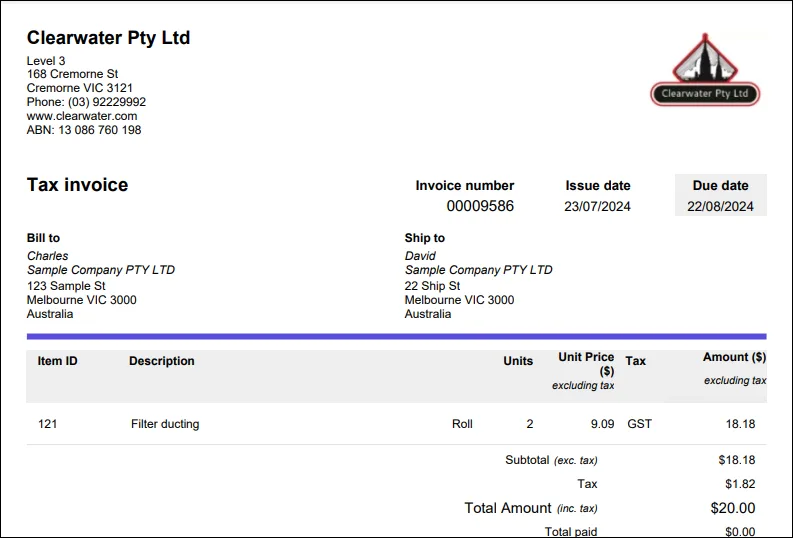Click the GST tax code cell

click(x=639, y=424)
